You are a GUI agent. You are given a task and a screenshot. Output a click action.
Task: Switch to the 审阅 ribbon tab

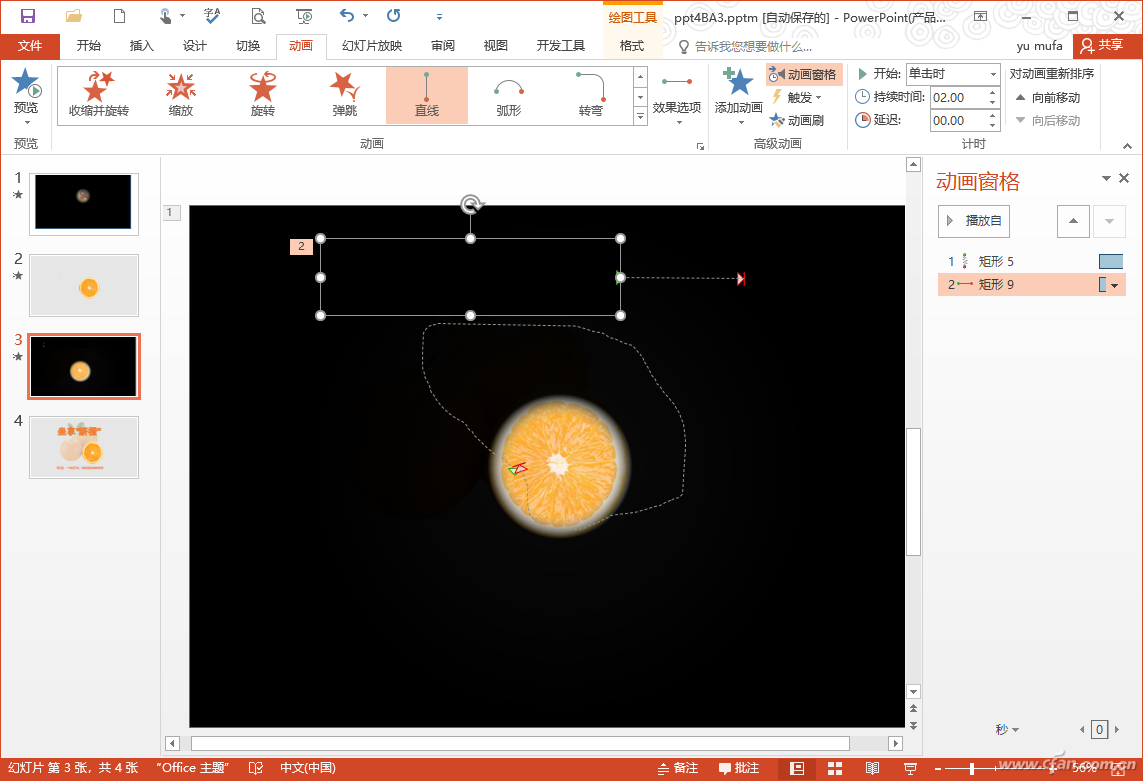click(442, 45)
